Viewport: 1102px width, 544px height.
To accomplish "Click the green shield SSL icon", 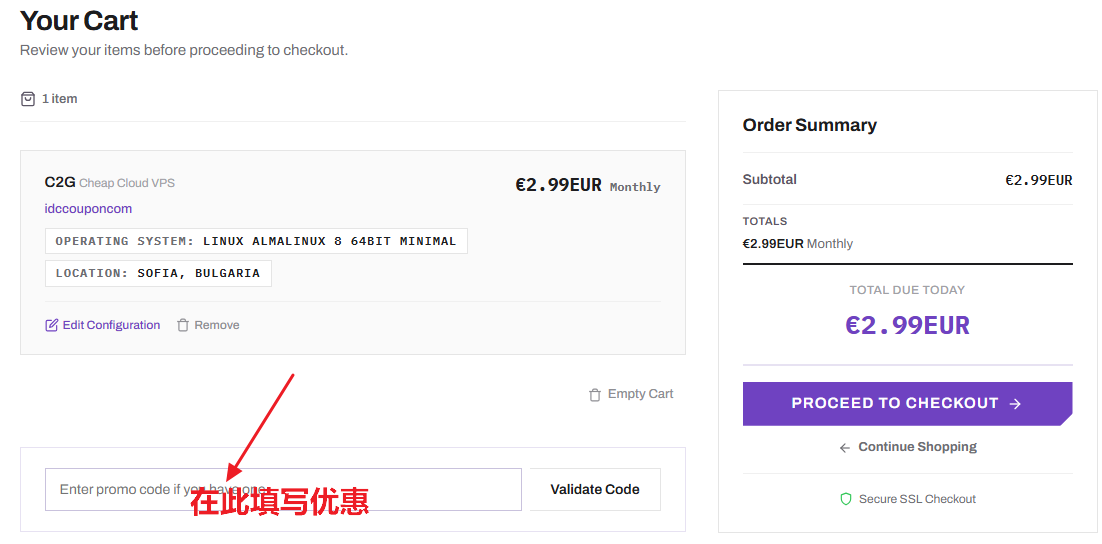I will [x=846, y=499].
